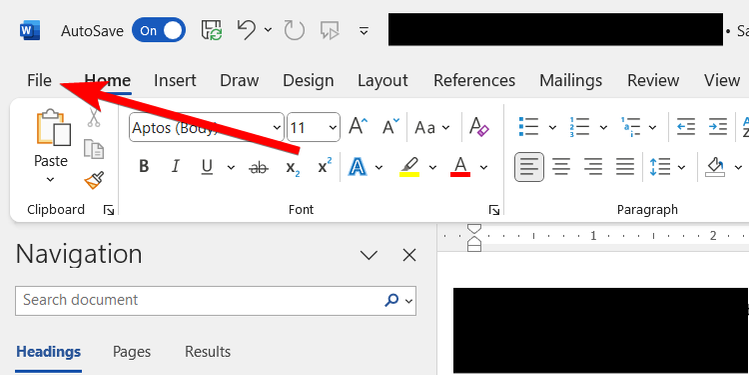Switch to the View tab
This screenshot has width=749, height=375.
[722, 80]
